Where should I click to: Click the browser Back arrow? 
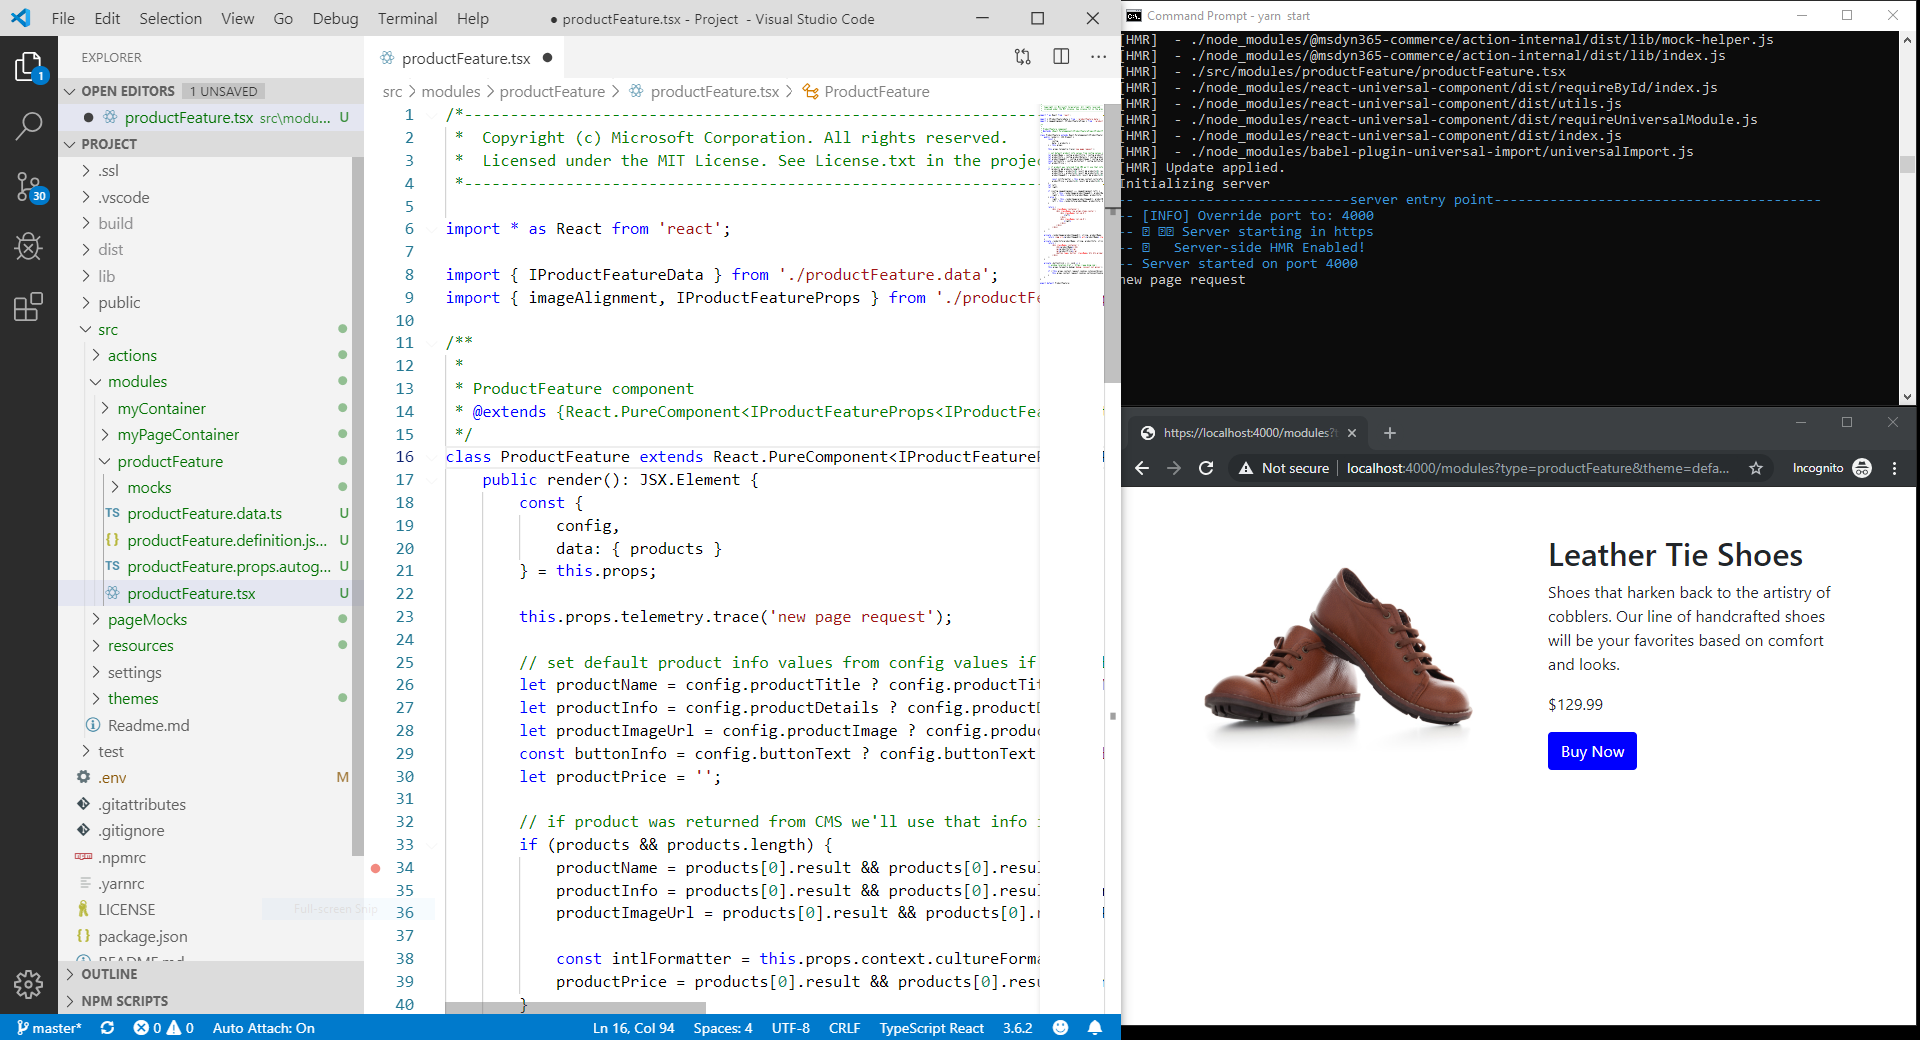point(1142,468)
